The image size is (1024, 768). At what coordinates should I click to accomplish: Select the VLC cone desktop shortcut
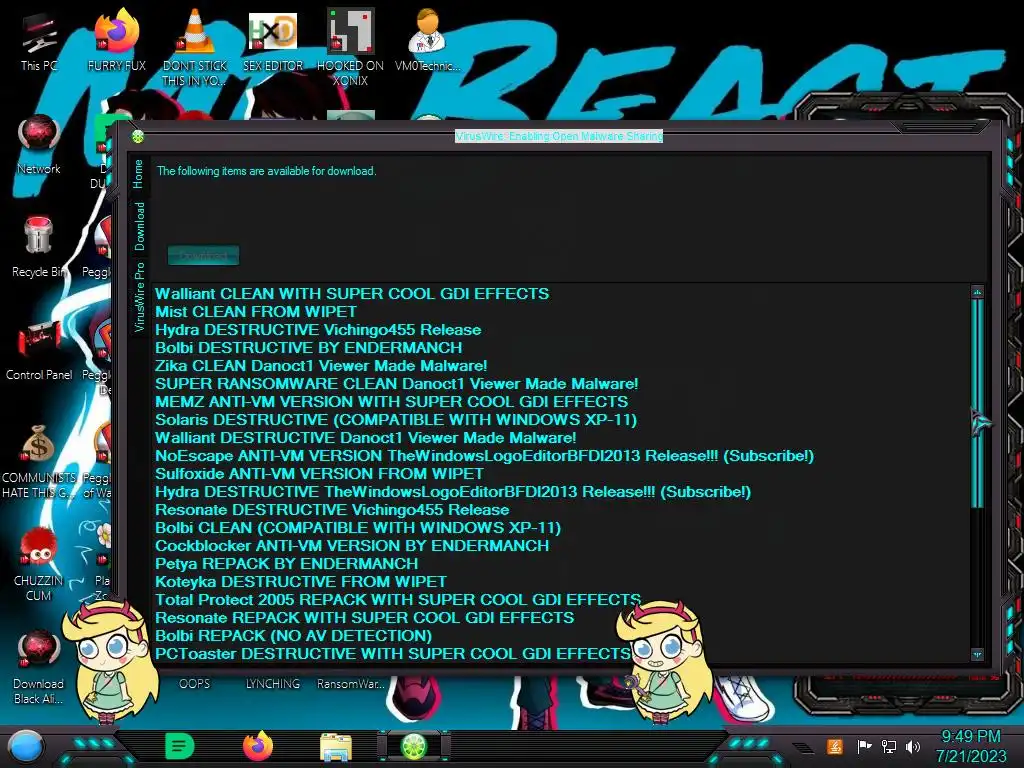tap(195, 47)
